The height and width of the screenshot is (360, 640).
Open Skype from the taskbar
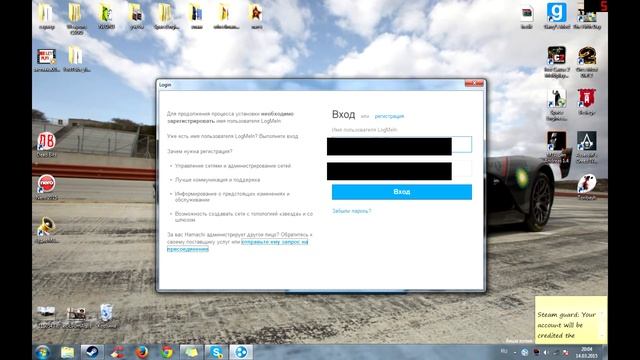216,352
